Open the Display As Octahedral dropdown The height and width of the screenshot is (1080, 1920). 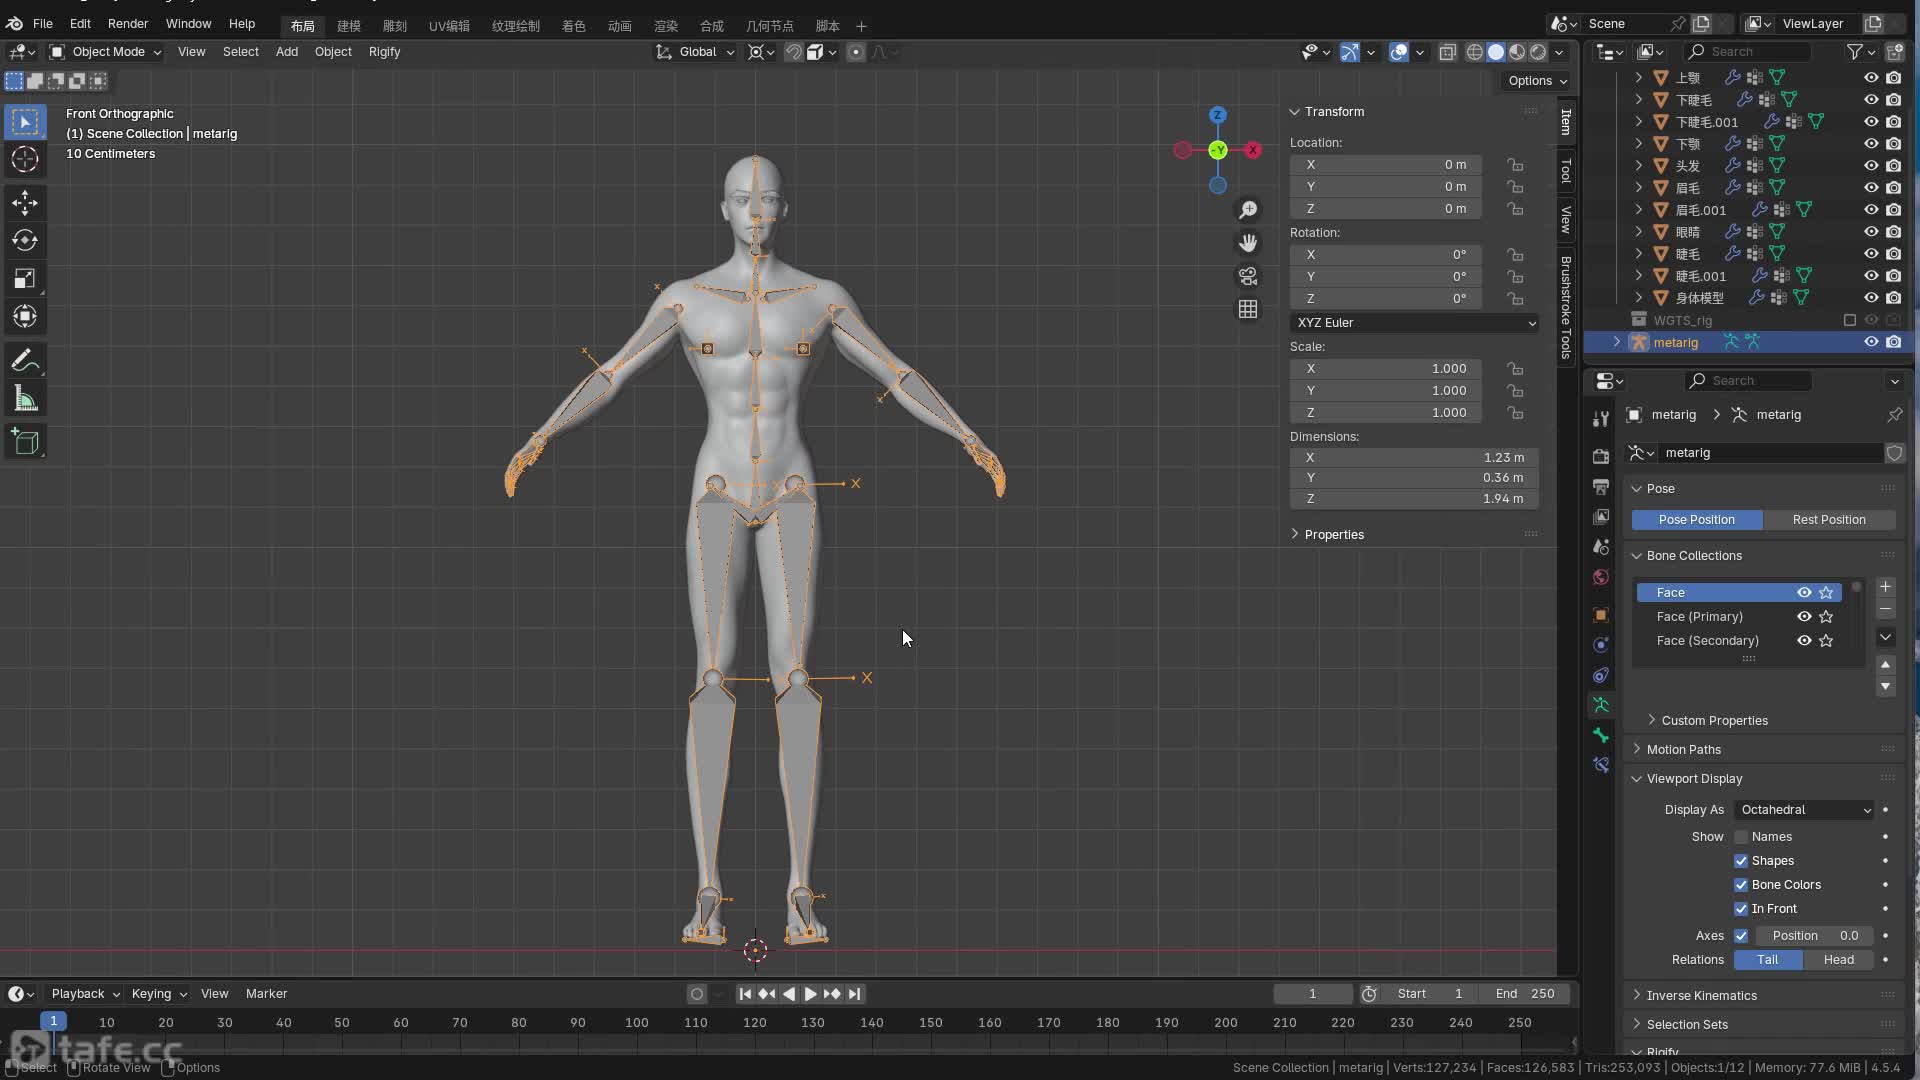pos(1805,810)
